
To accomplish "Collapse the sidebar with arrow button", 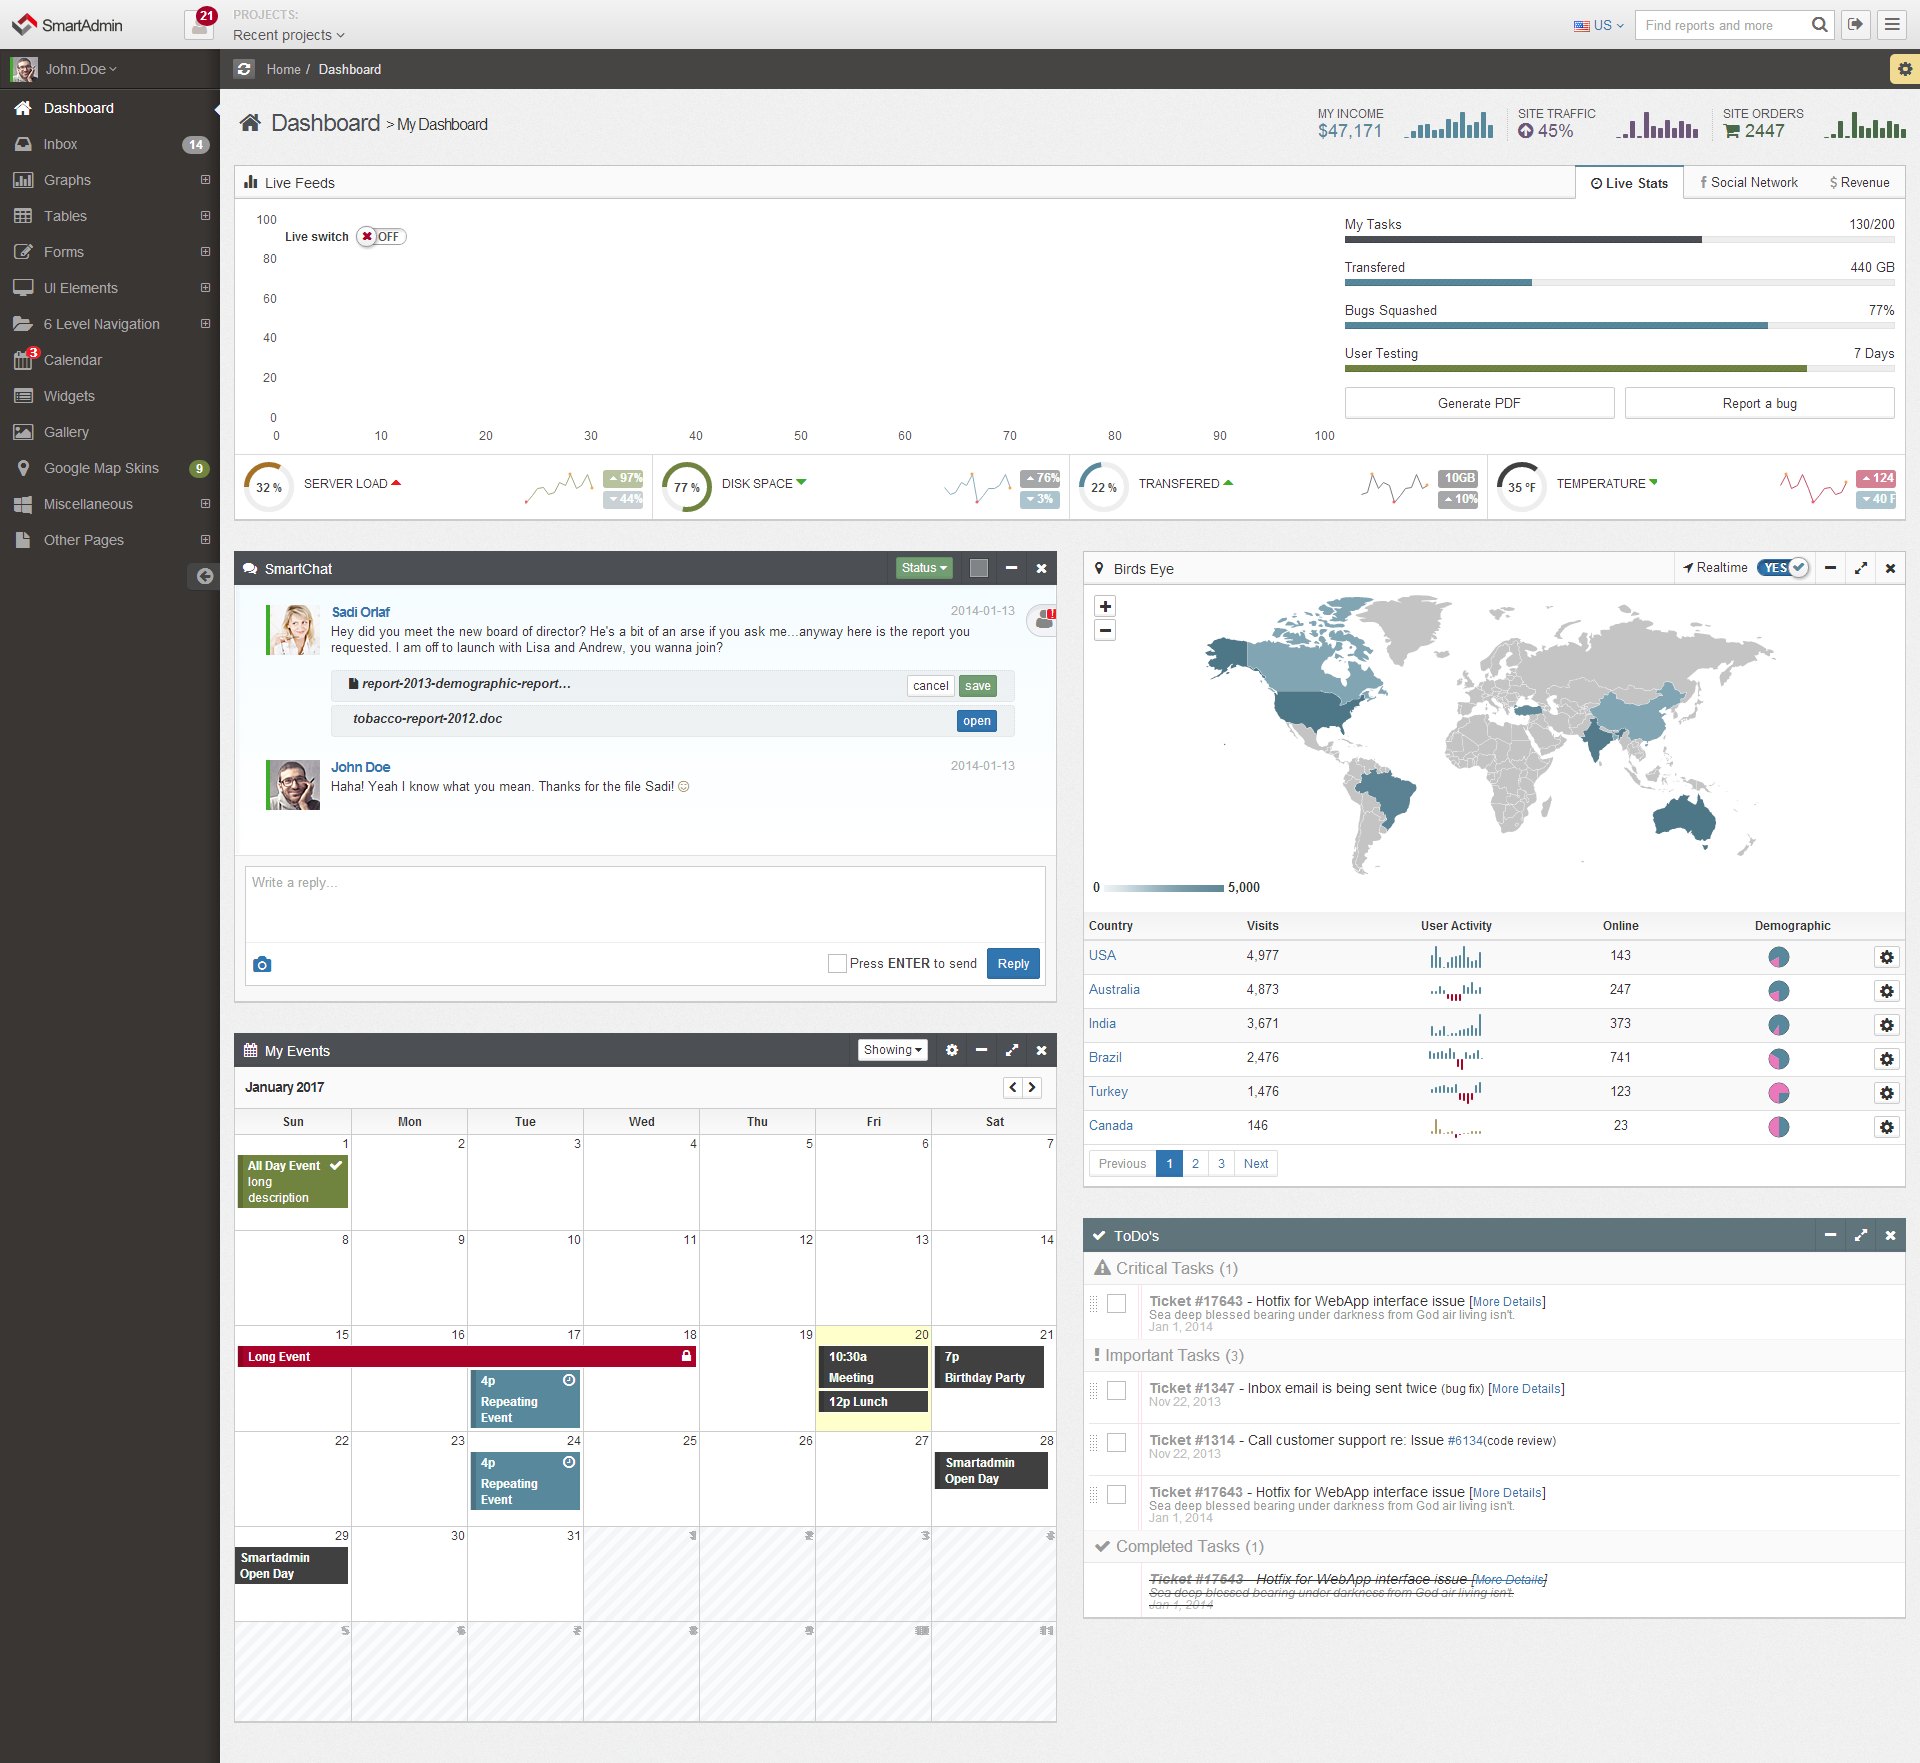I will point(204,576).
